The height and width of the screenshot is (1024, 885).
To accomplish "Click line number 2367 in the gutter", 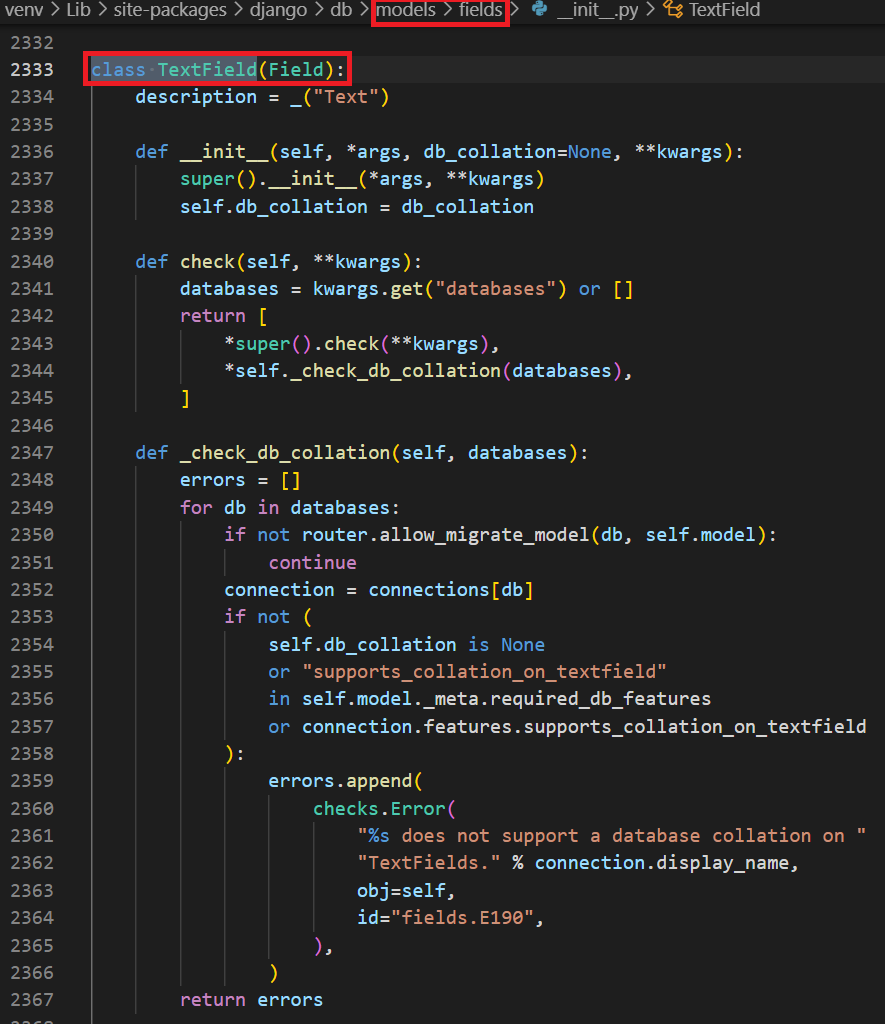I will (32, 1000).
